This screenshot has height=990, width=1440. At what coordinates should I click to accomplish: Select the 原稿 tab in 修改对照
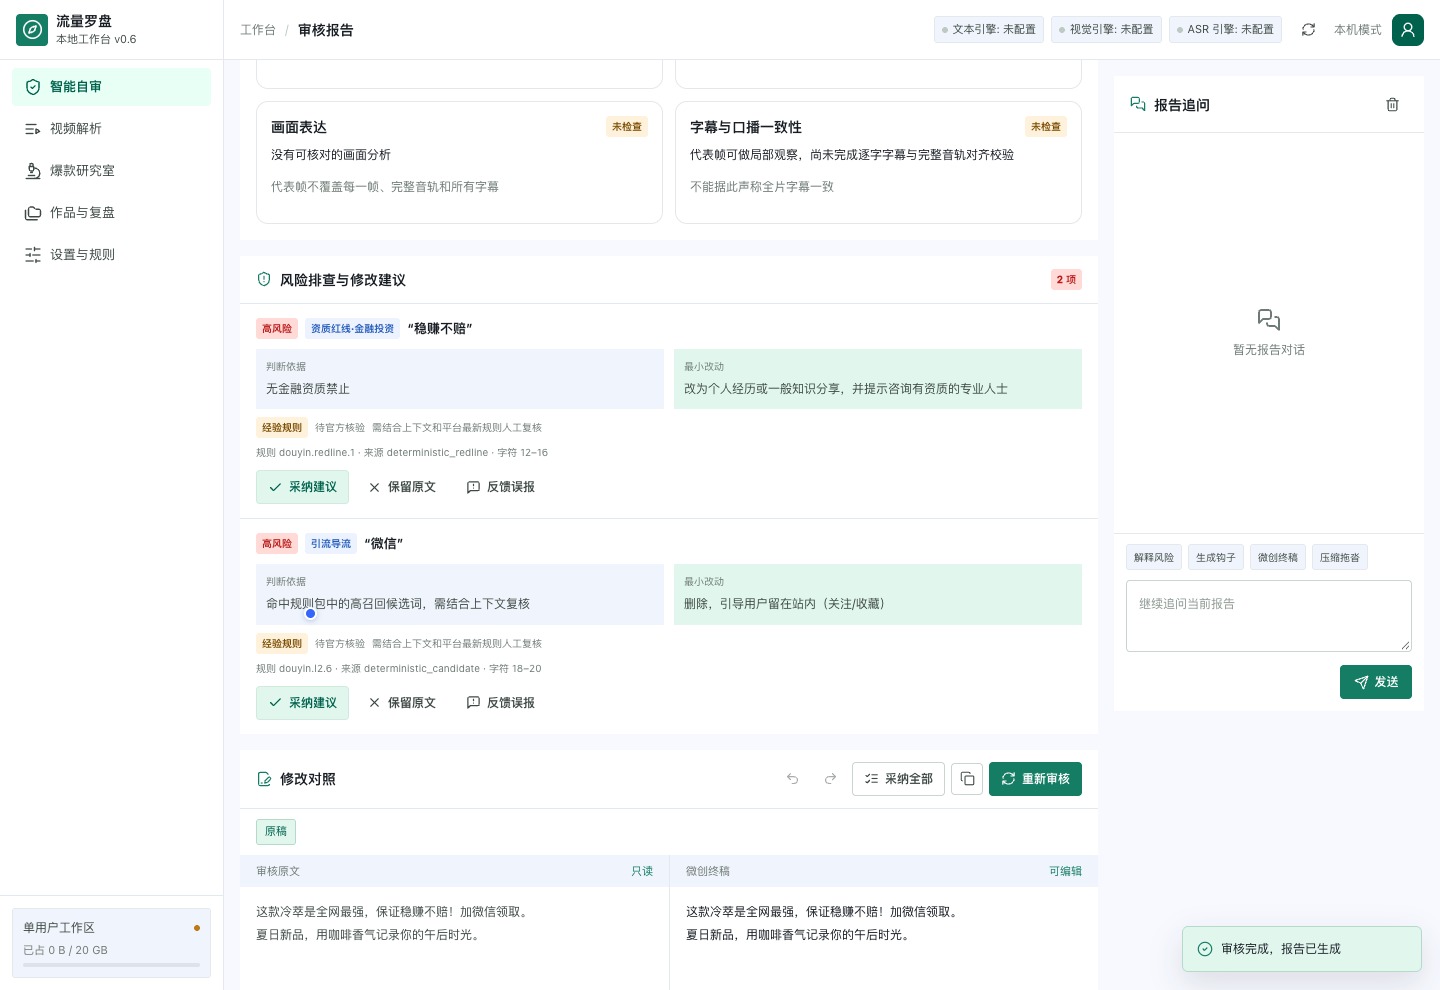(x=276, y=831)
